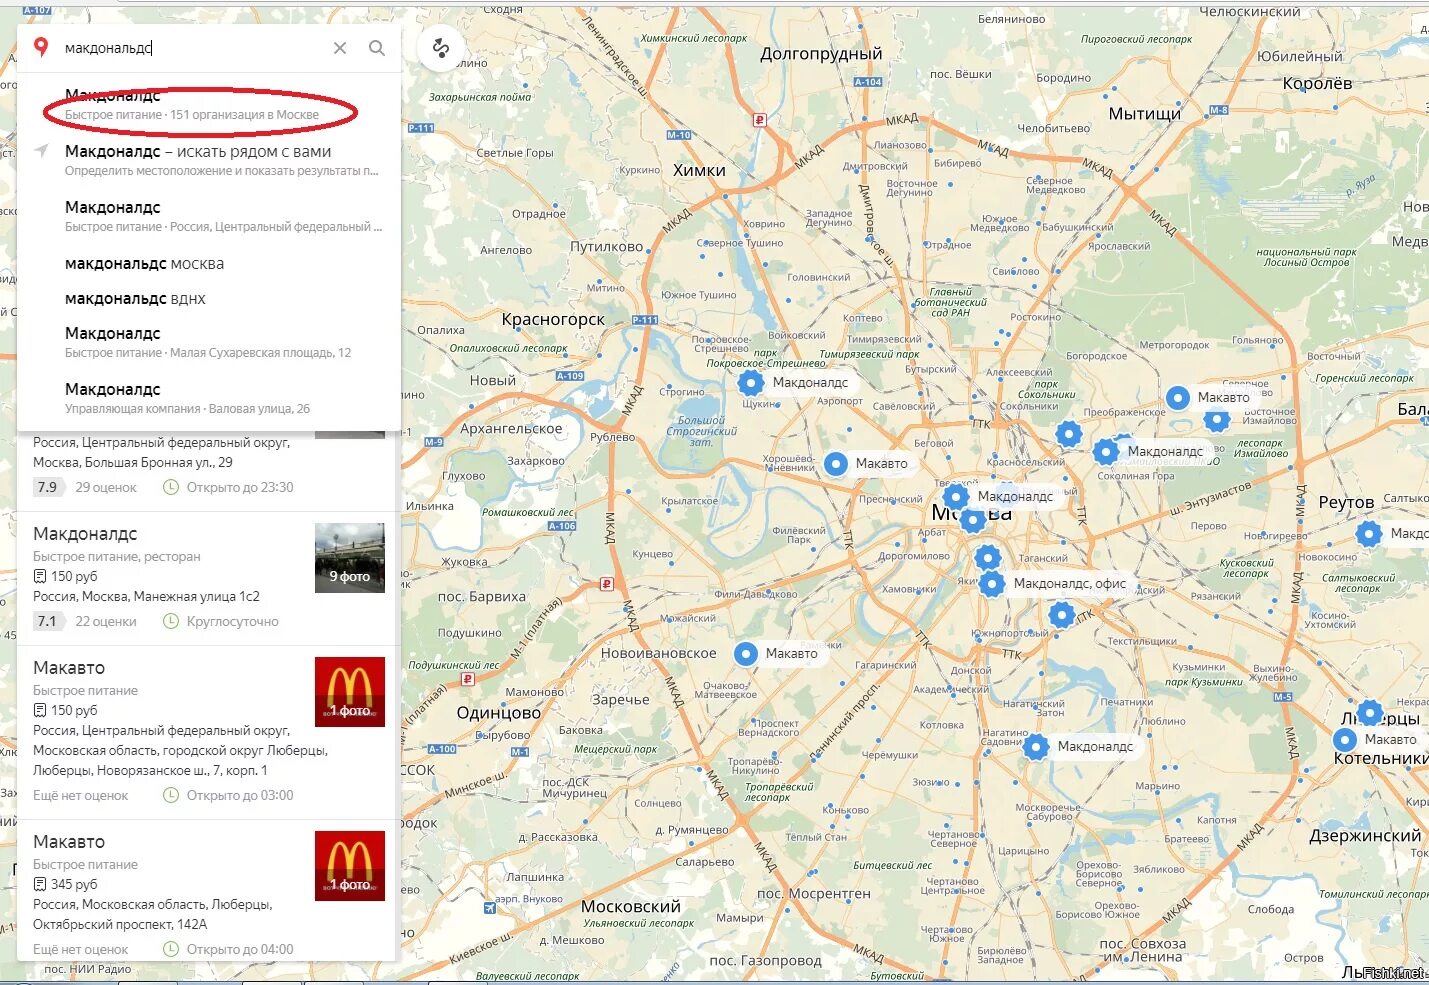This screenshot has width=1429, height=985.
Task: Click 'Ещё нет оценок' on the Новорязанское ш. Макавто card
Action: pyautogui.click(x=81, y=795)
